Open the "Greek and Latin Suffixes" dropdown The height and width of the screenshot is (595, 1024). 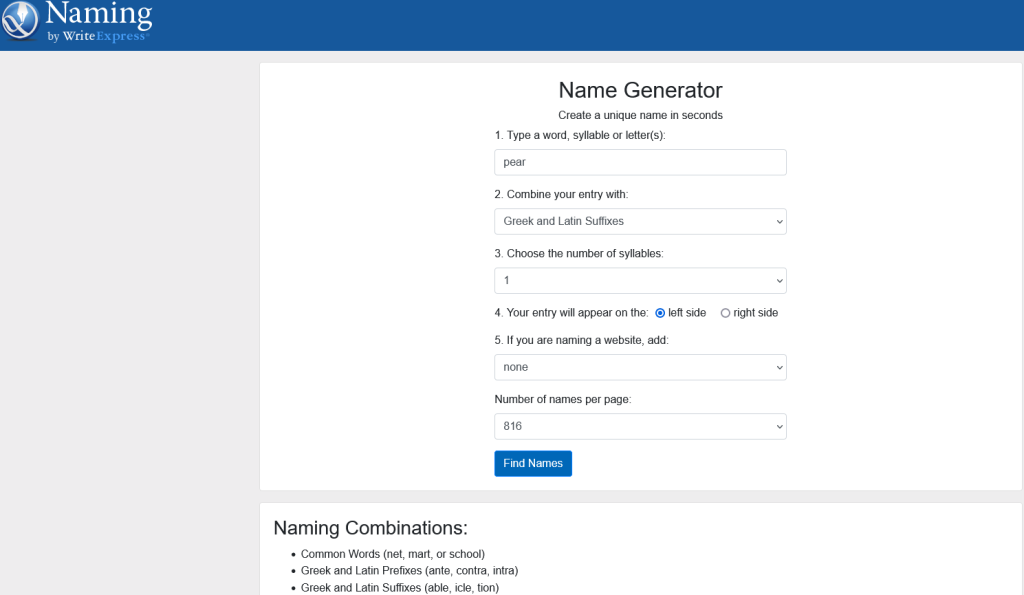point(640,221)
